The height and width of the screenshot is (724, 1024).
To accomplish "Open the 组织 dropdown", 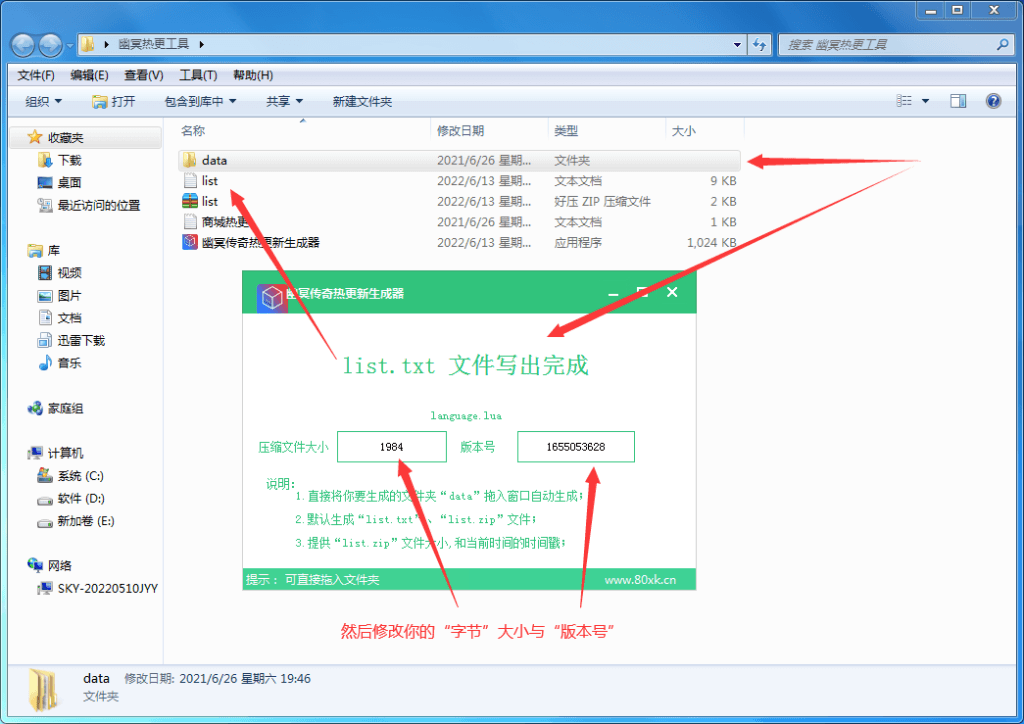I will [42, 101].
